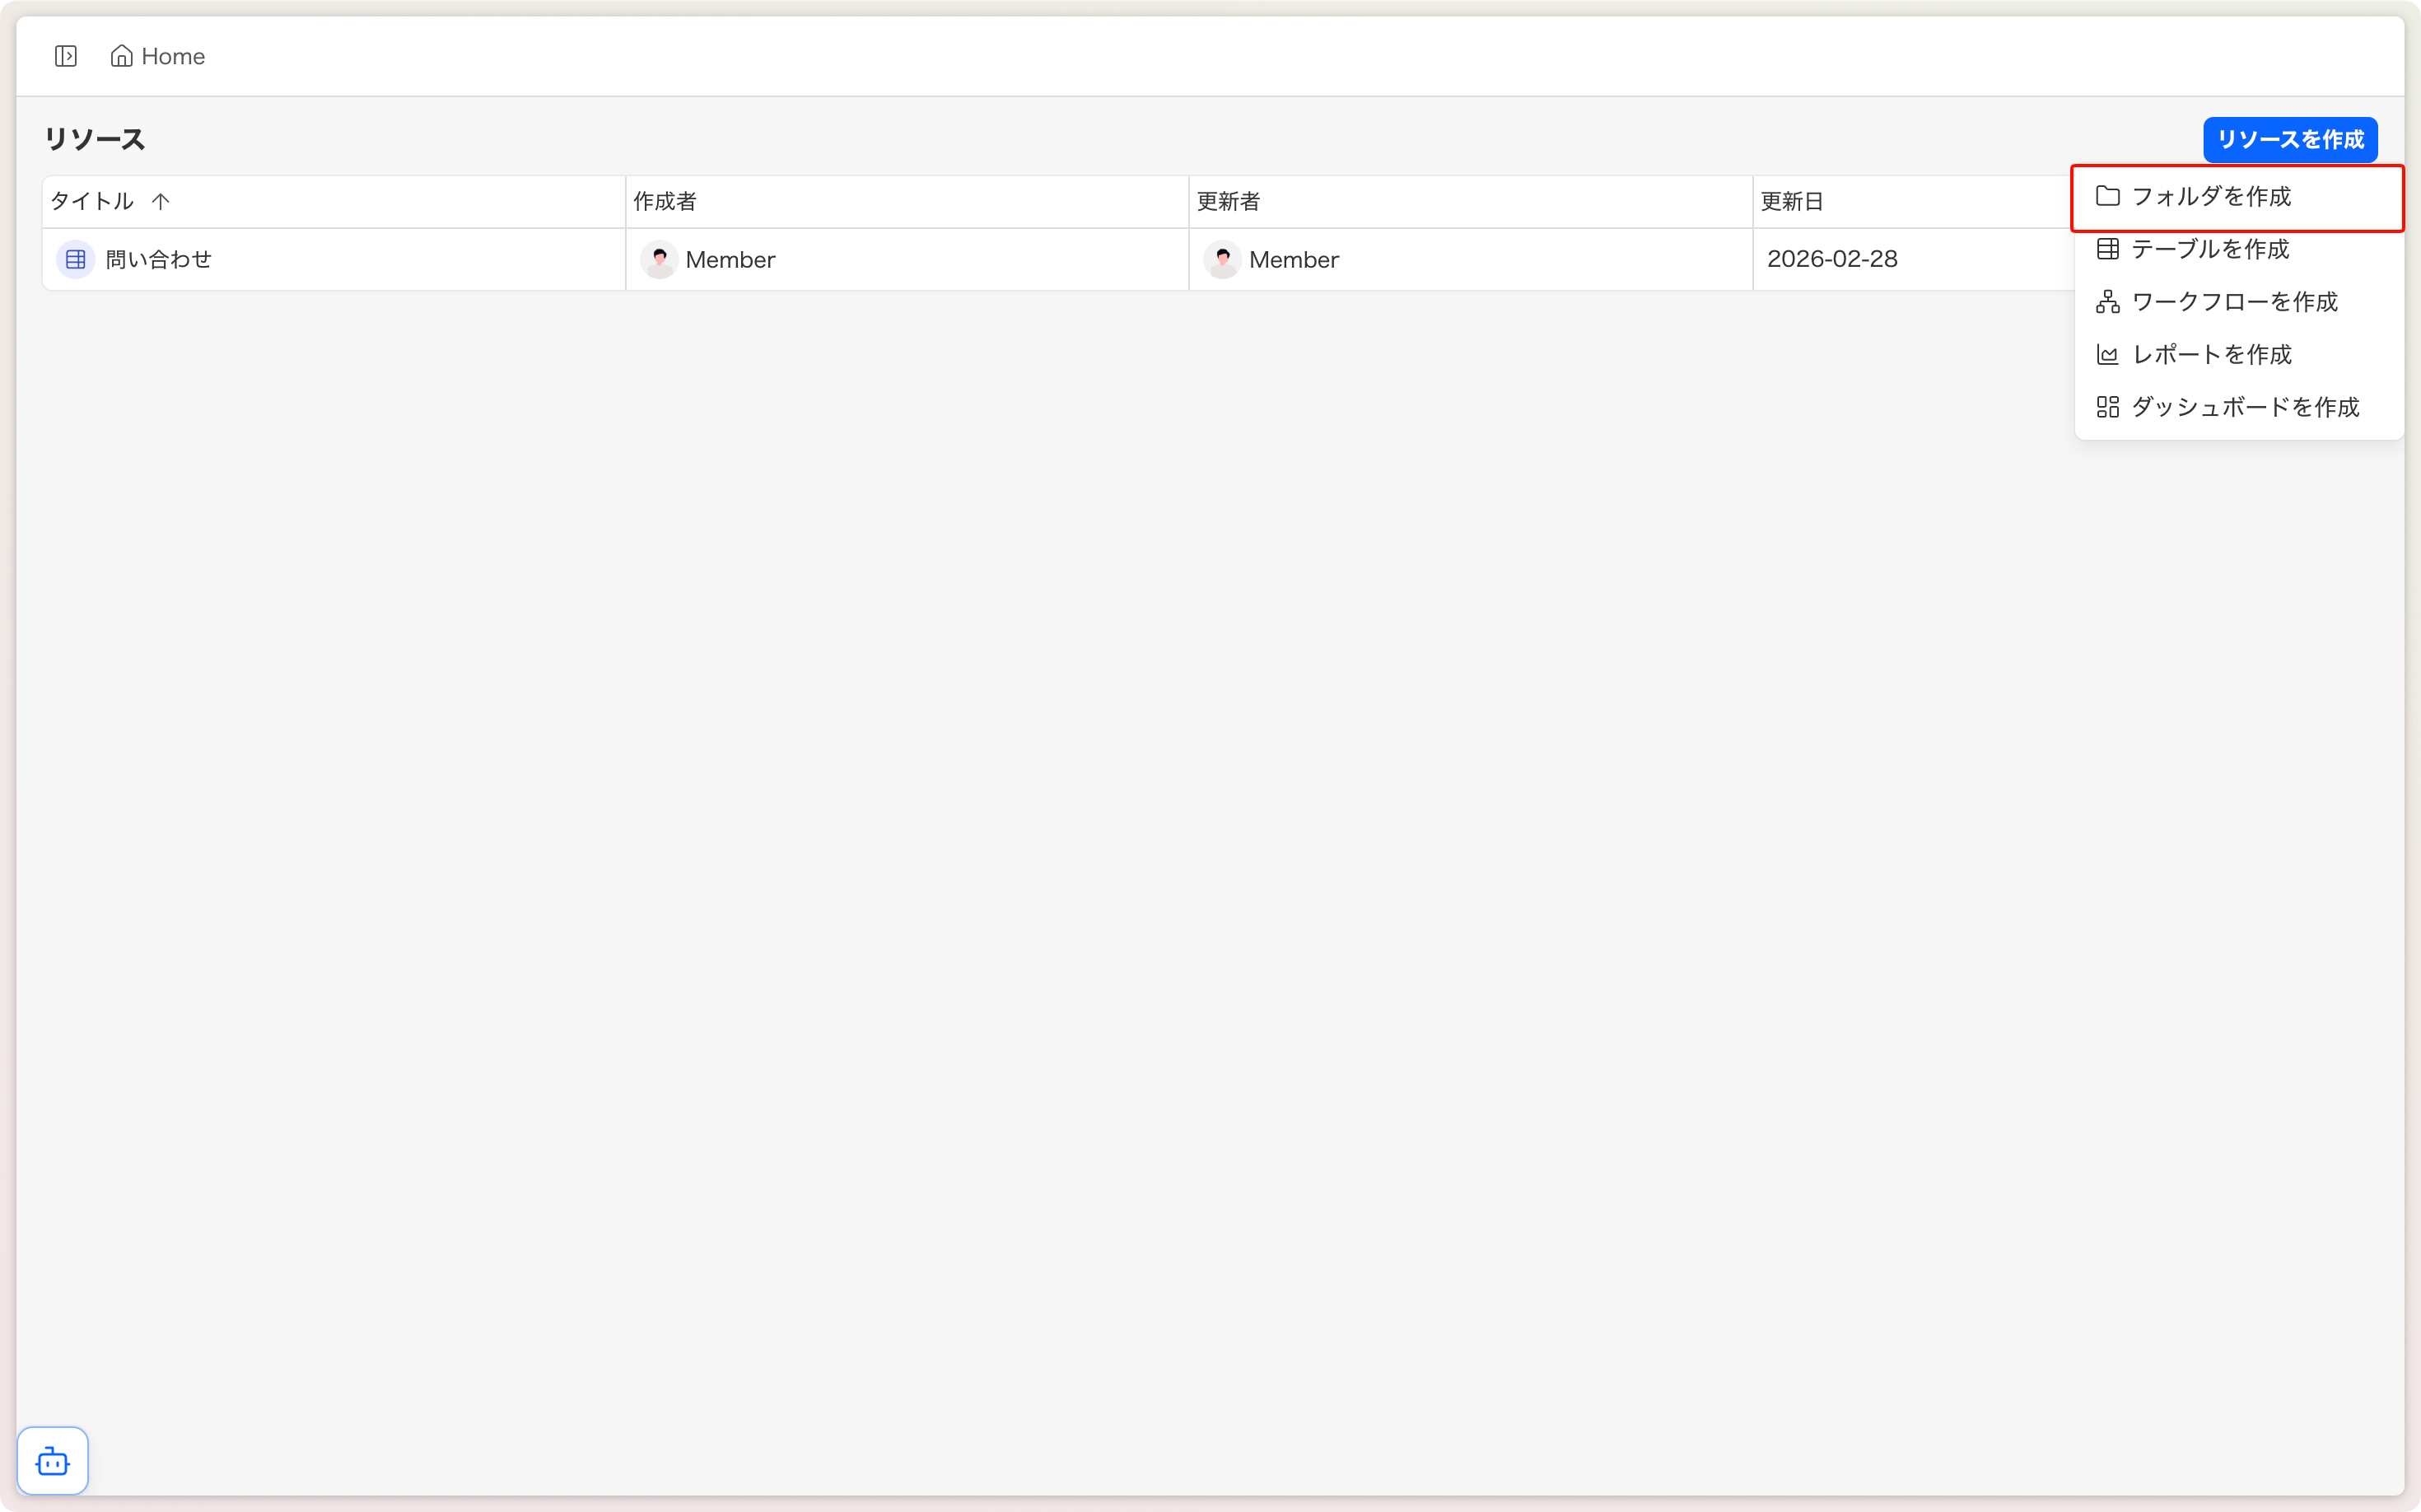
Task: Click the Home house icon
Action: point(121,56)
